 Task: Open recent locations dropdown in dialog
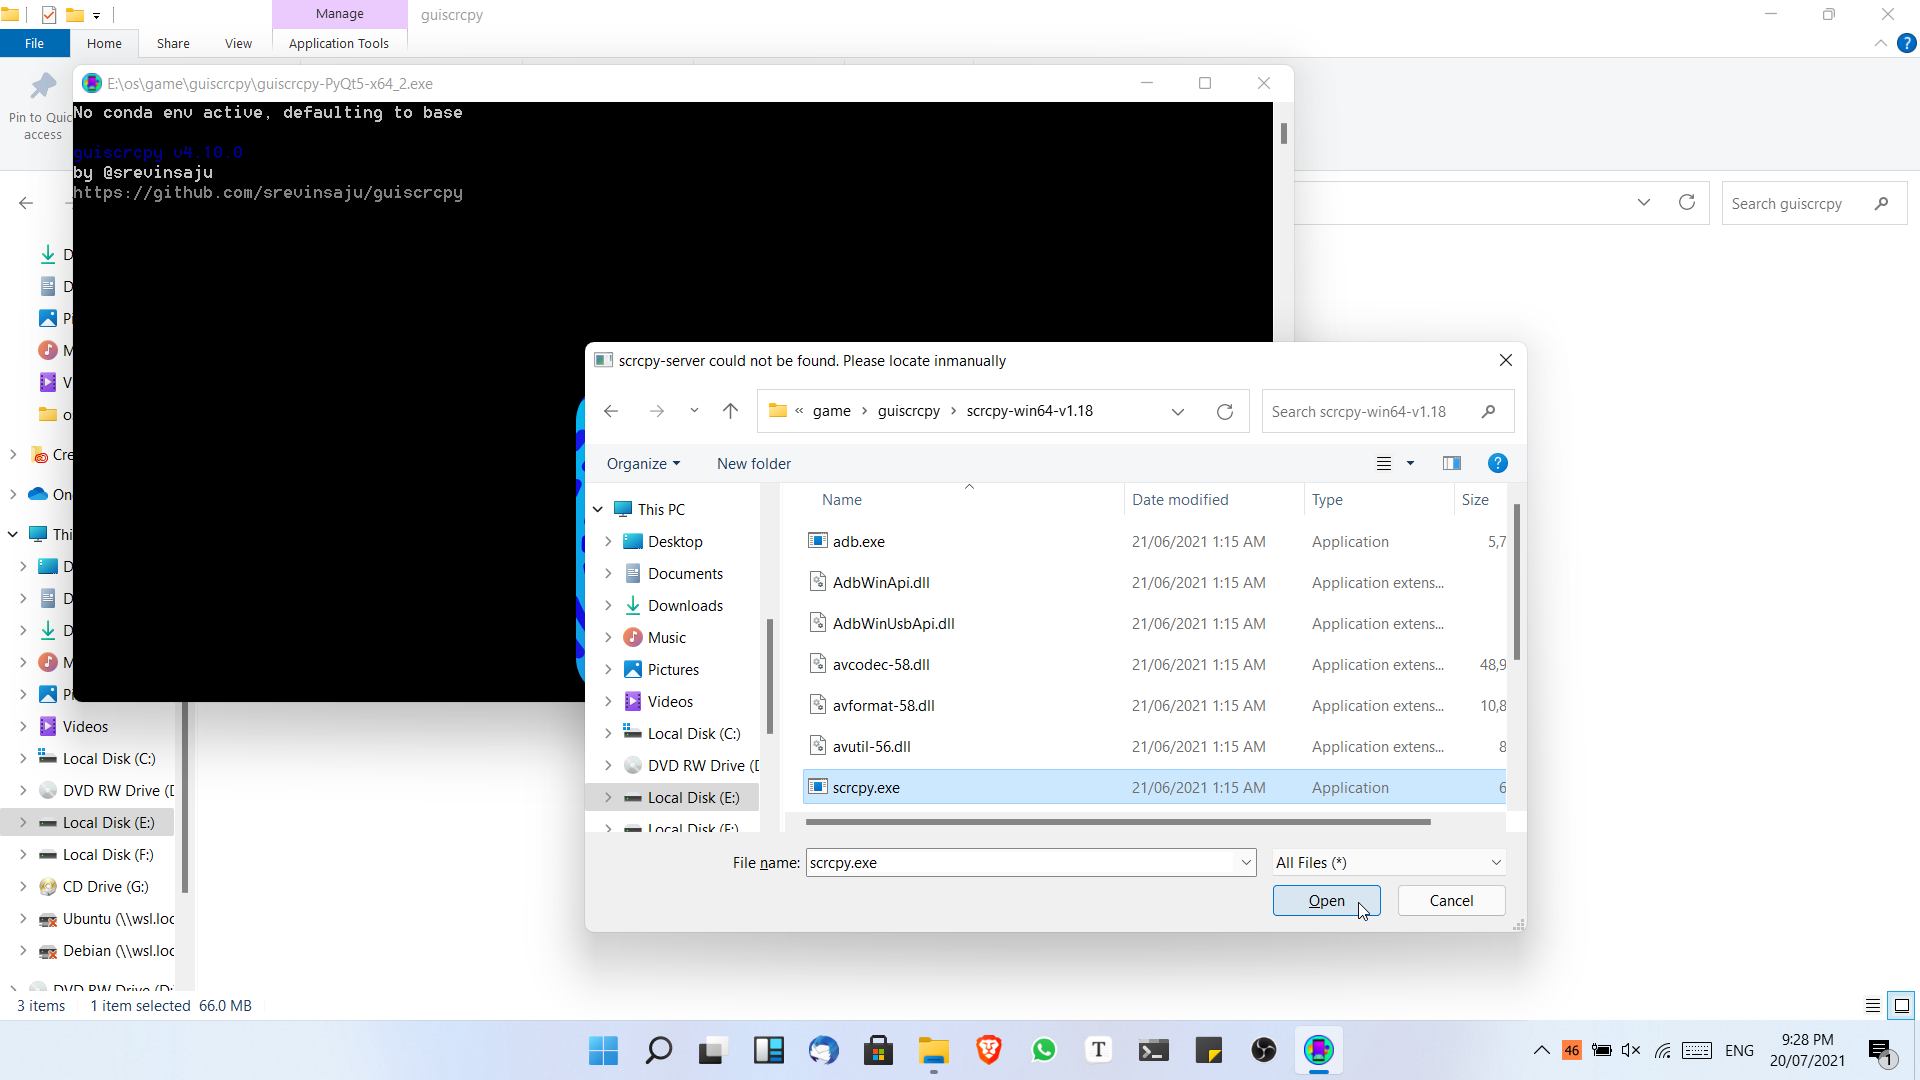[694, 411]
